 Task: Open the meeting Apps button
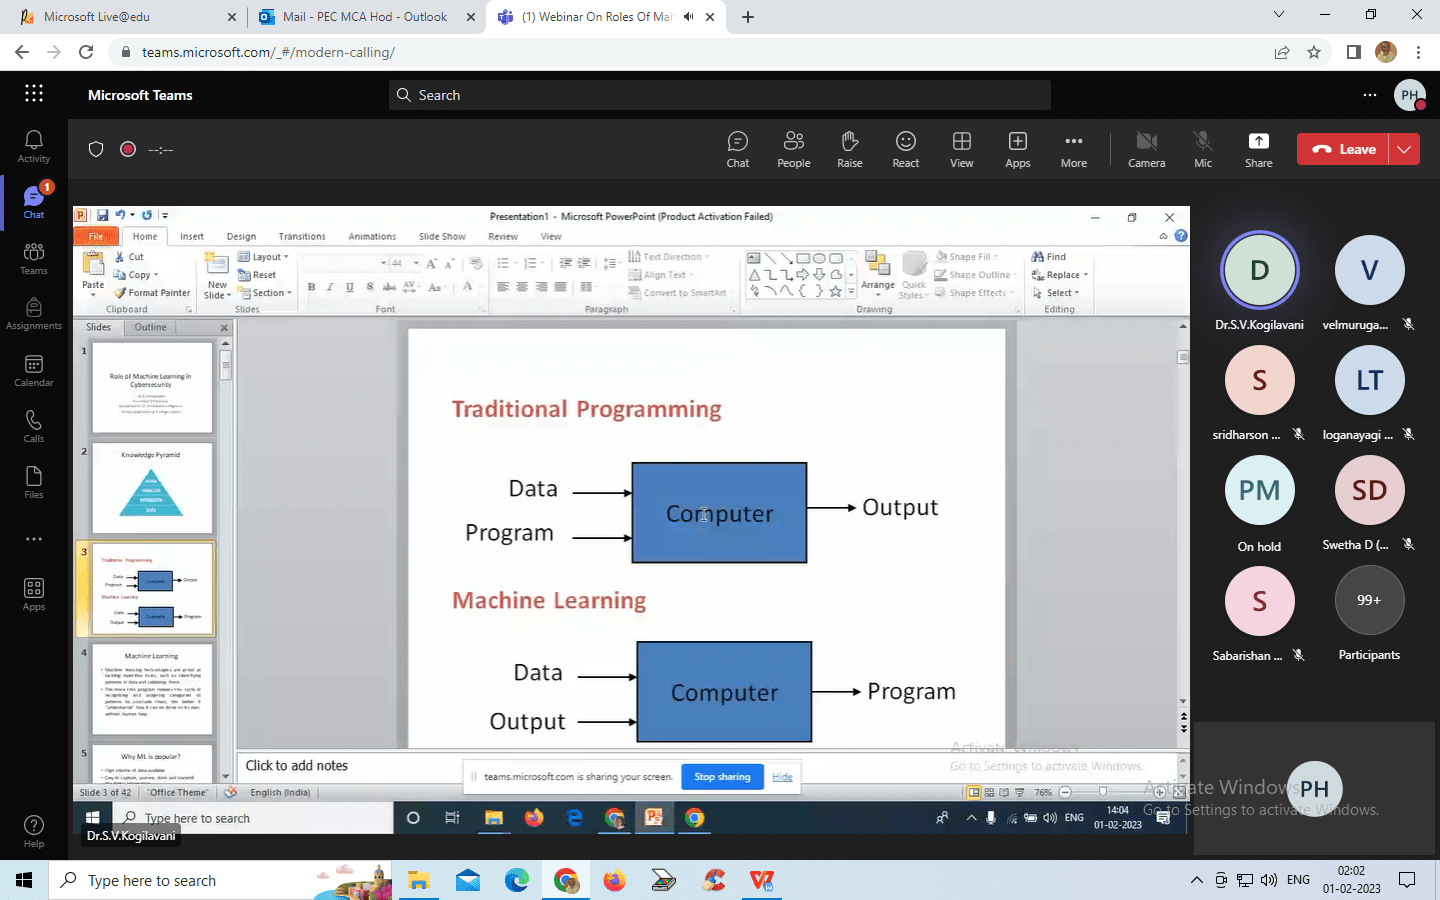[1018, 149]
